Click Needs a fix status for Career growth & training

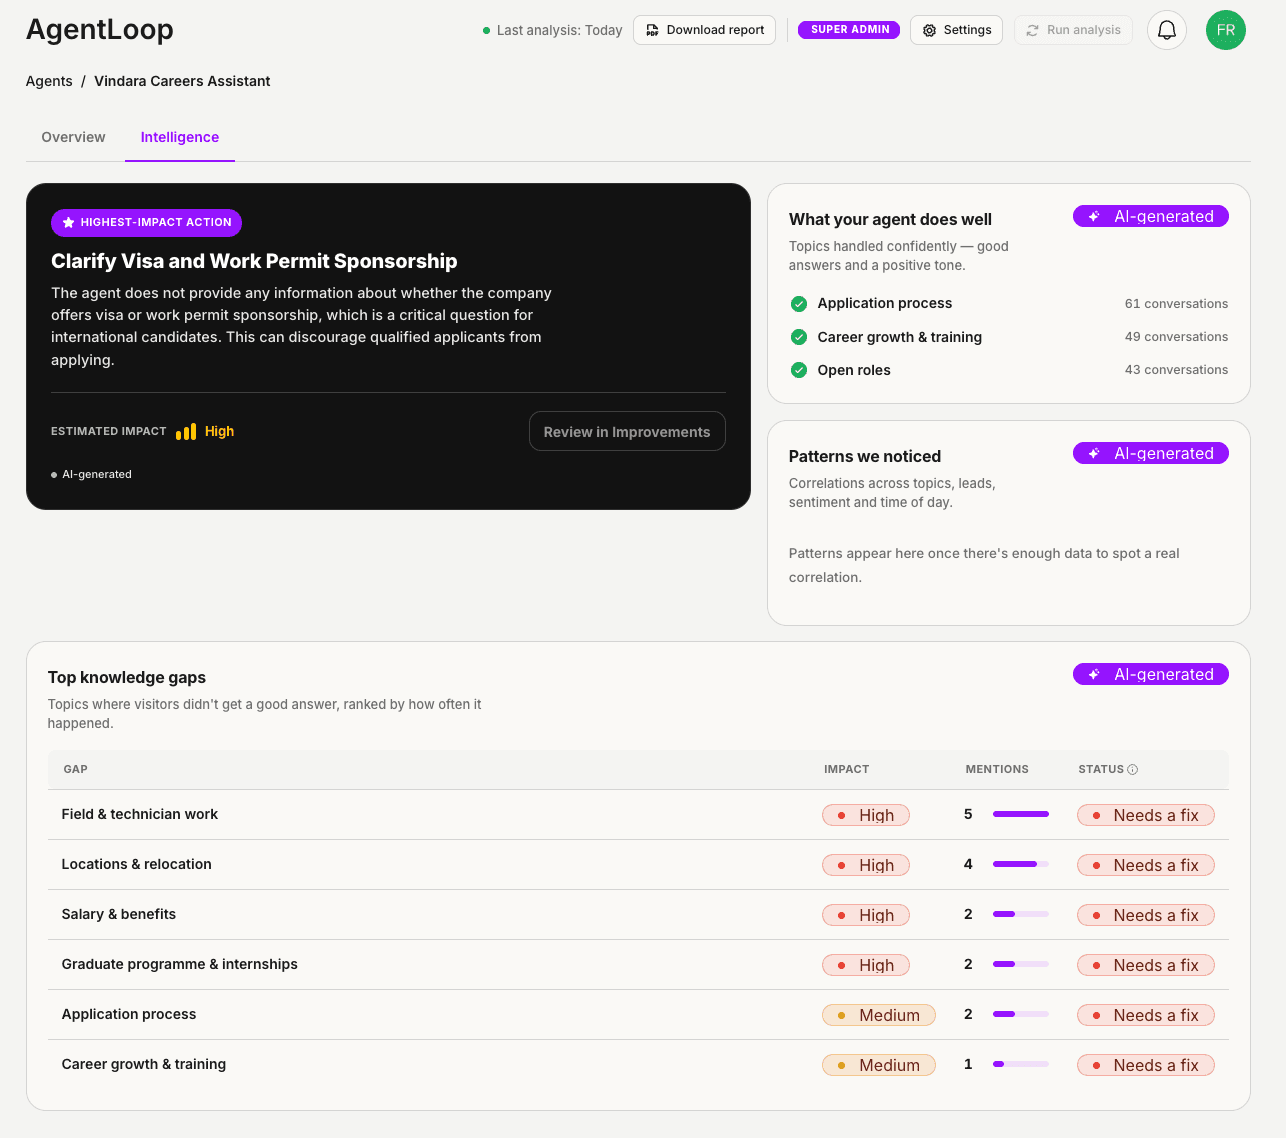[1146, 1065]
